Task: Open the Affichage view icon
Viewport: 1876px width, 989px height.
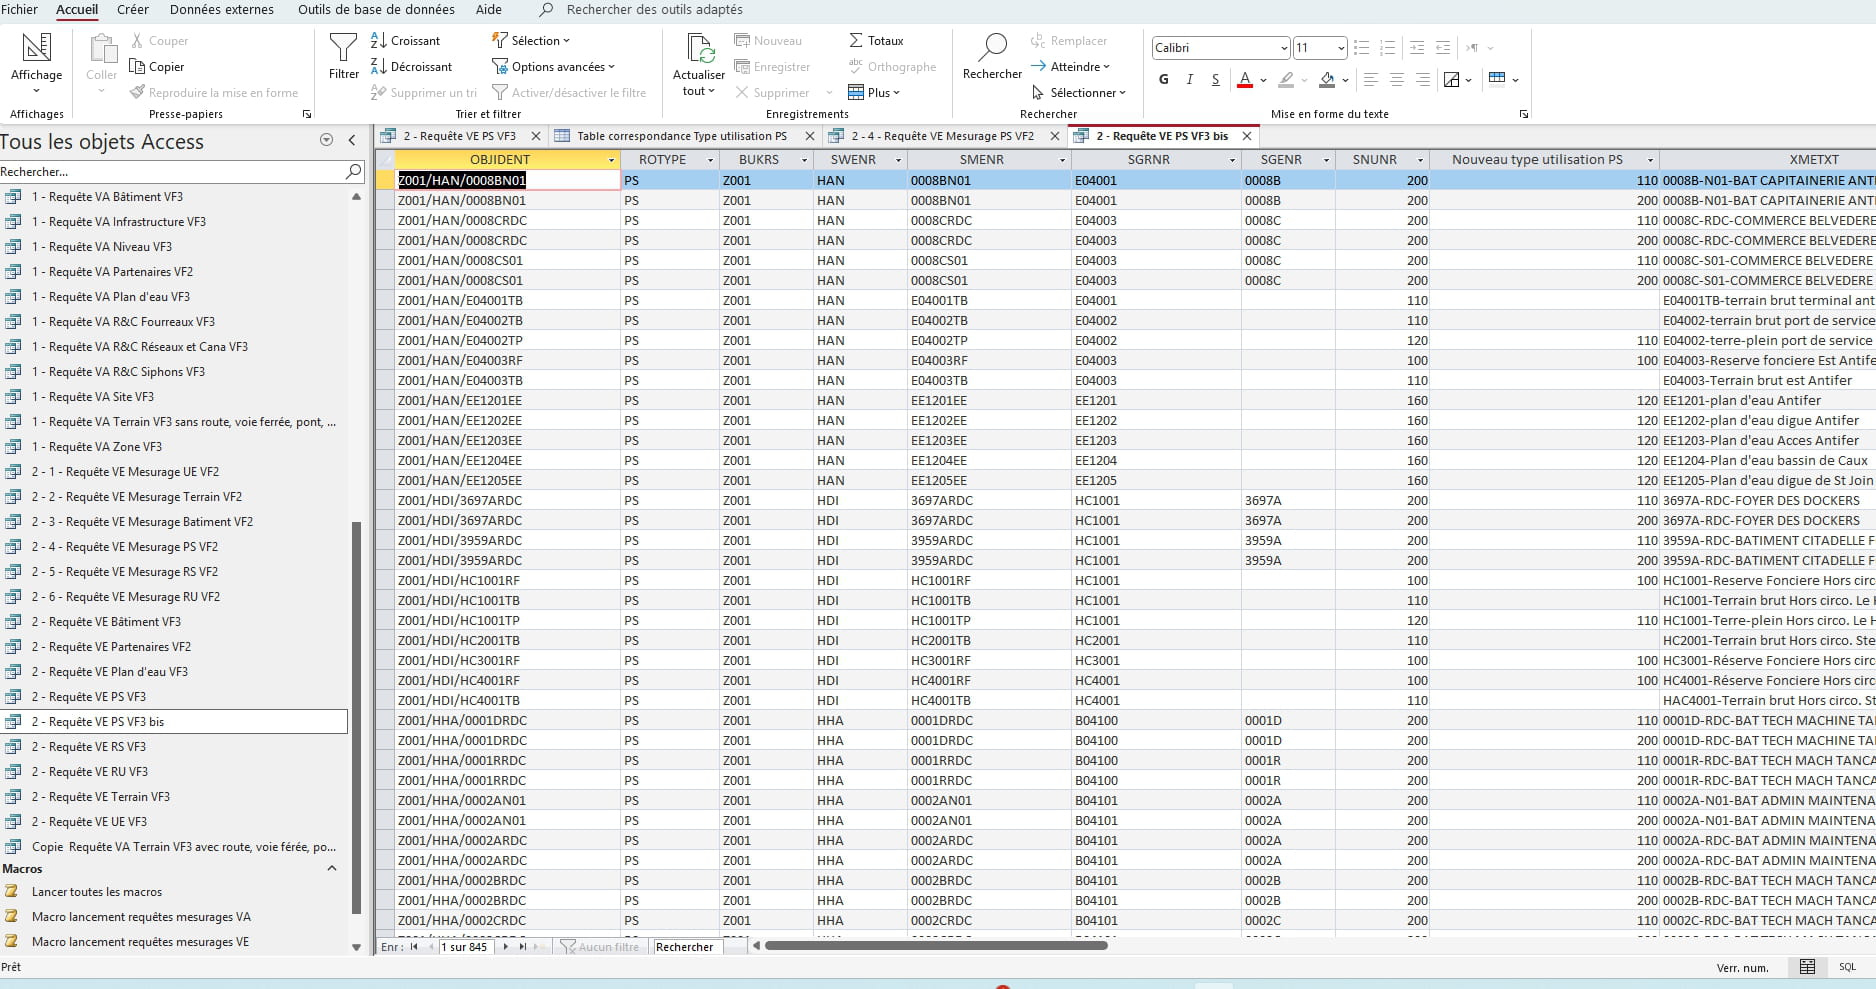Action: point(36,48)
